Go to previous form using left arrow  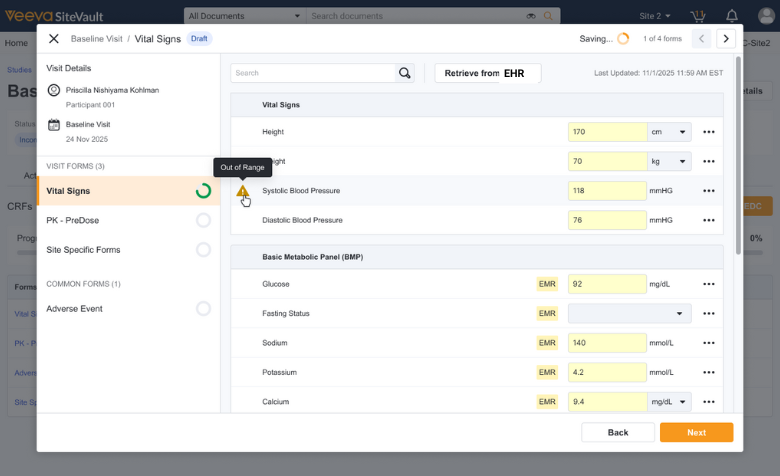click(700, 38)
